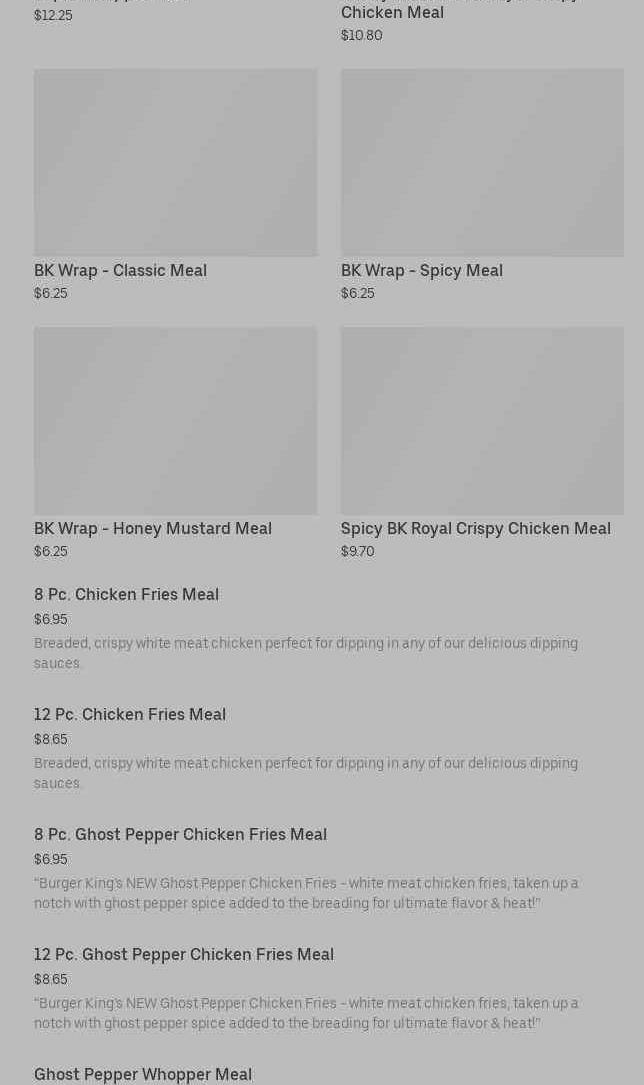The image size is (644, 1085).
Task: Click the BK Wrap - Spicy Meal title
Action: (421, 270)
